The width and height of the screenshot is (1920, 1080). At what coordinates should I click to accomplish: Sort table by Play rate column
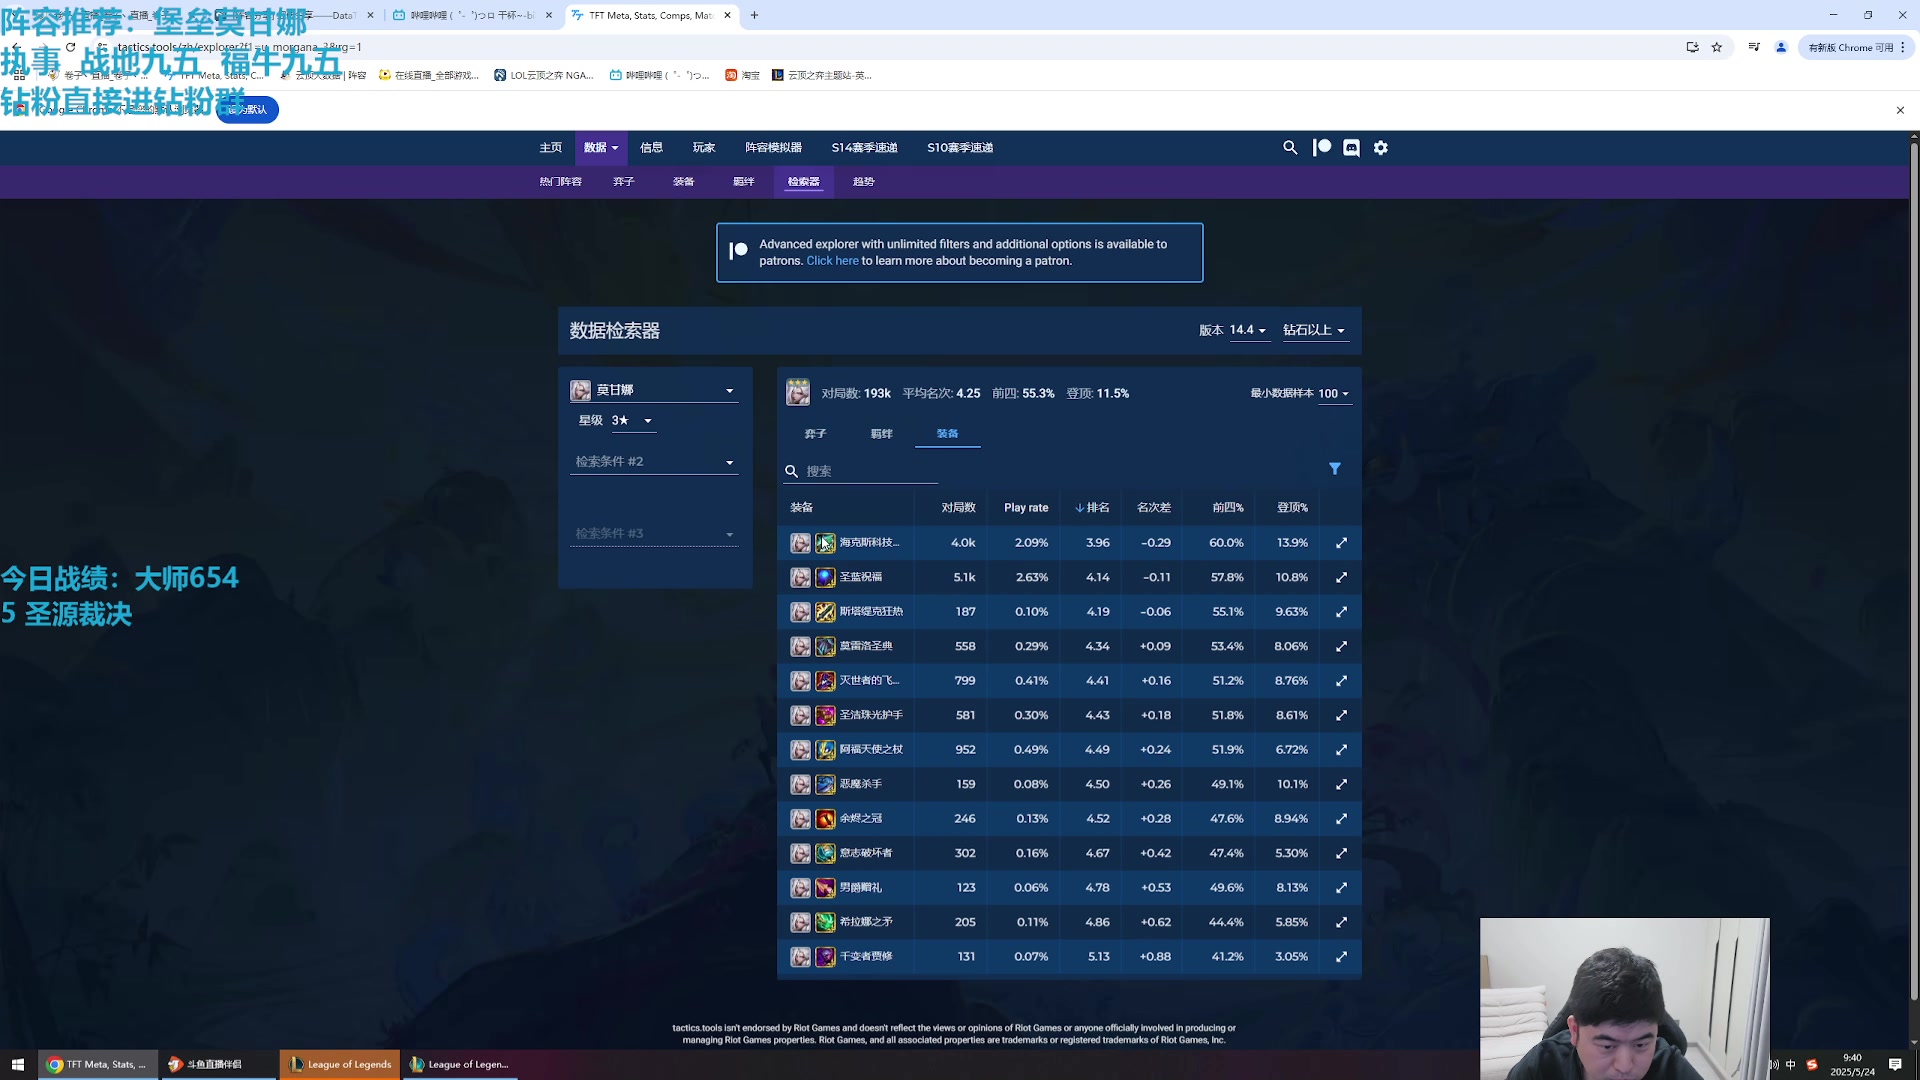click(1026, 508)
